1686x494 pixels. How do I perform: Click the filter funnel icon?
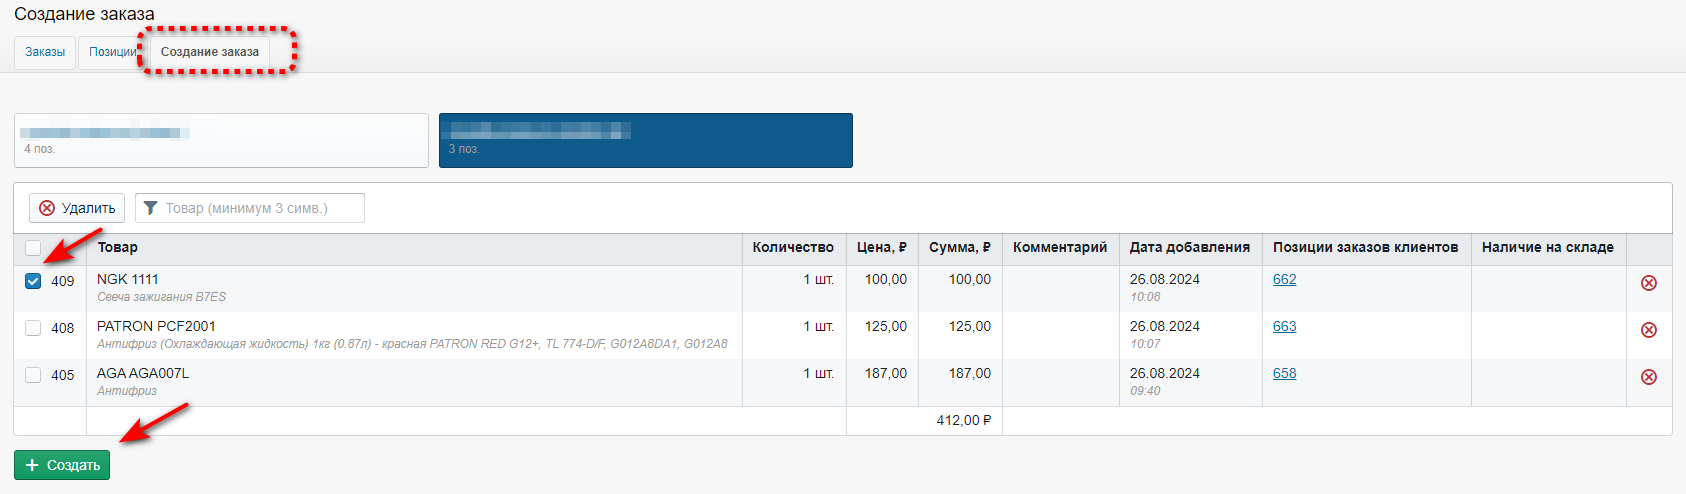(x=151, y=208)
